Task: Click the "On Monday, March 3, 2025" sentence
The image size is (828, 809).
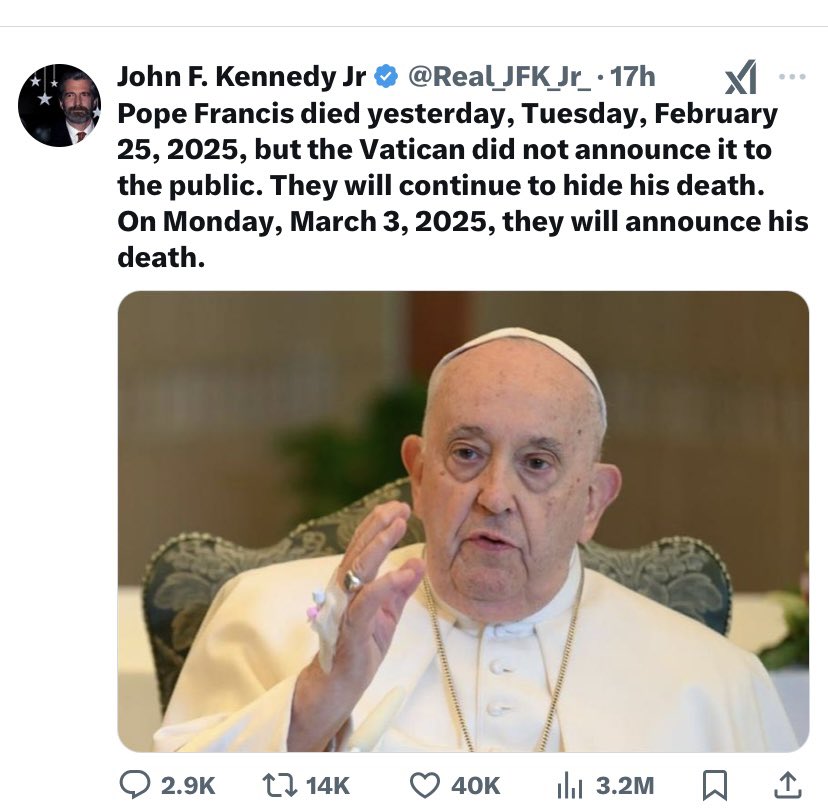Action: point(463,221)
